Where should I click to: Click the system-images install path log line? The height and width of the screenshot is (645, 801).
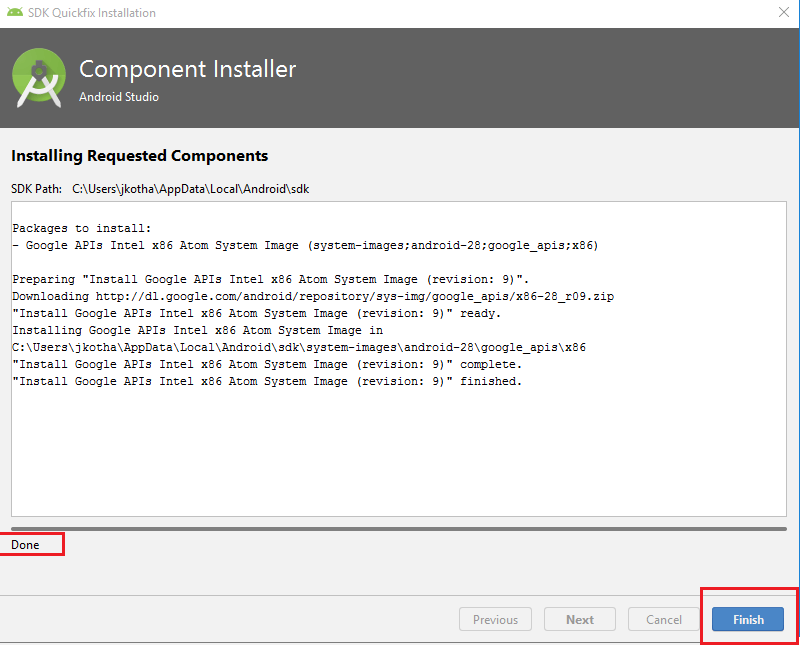click(x=299, y=347)
